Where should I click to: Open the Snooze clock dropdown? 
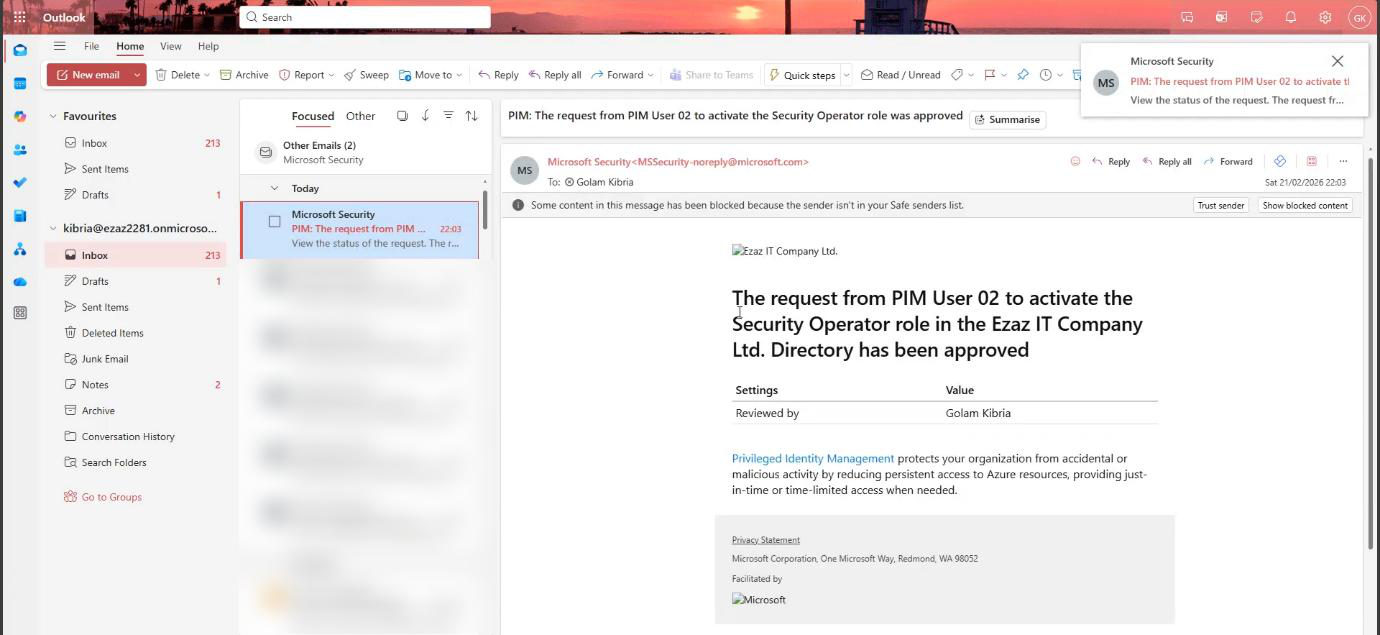click(x=1051, y=75)
